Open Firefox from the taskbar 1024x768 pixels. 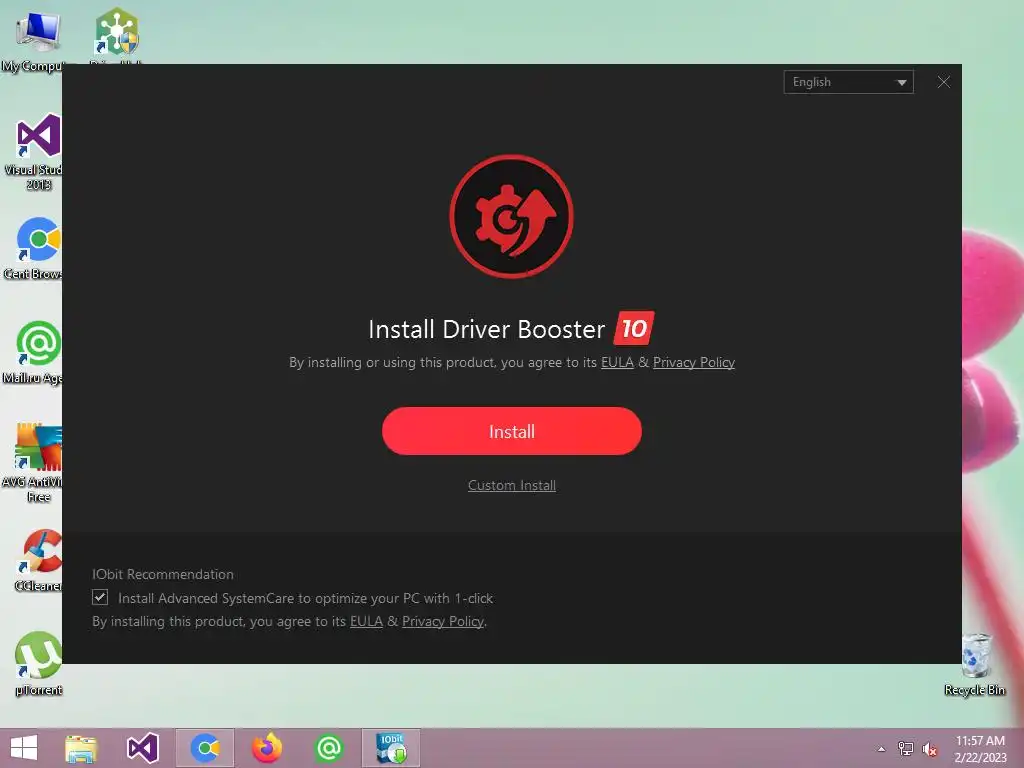click(266, 748)
